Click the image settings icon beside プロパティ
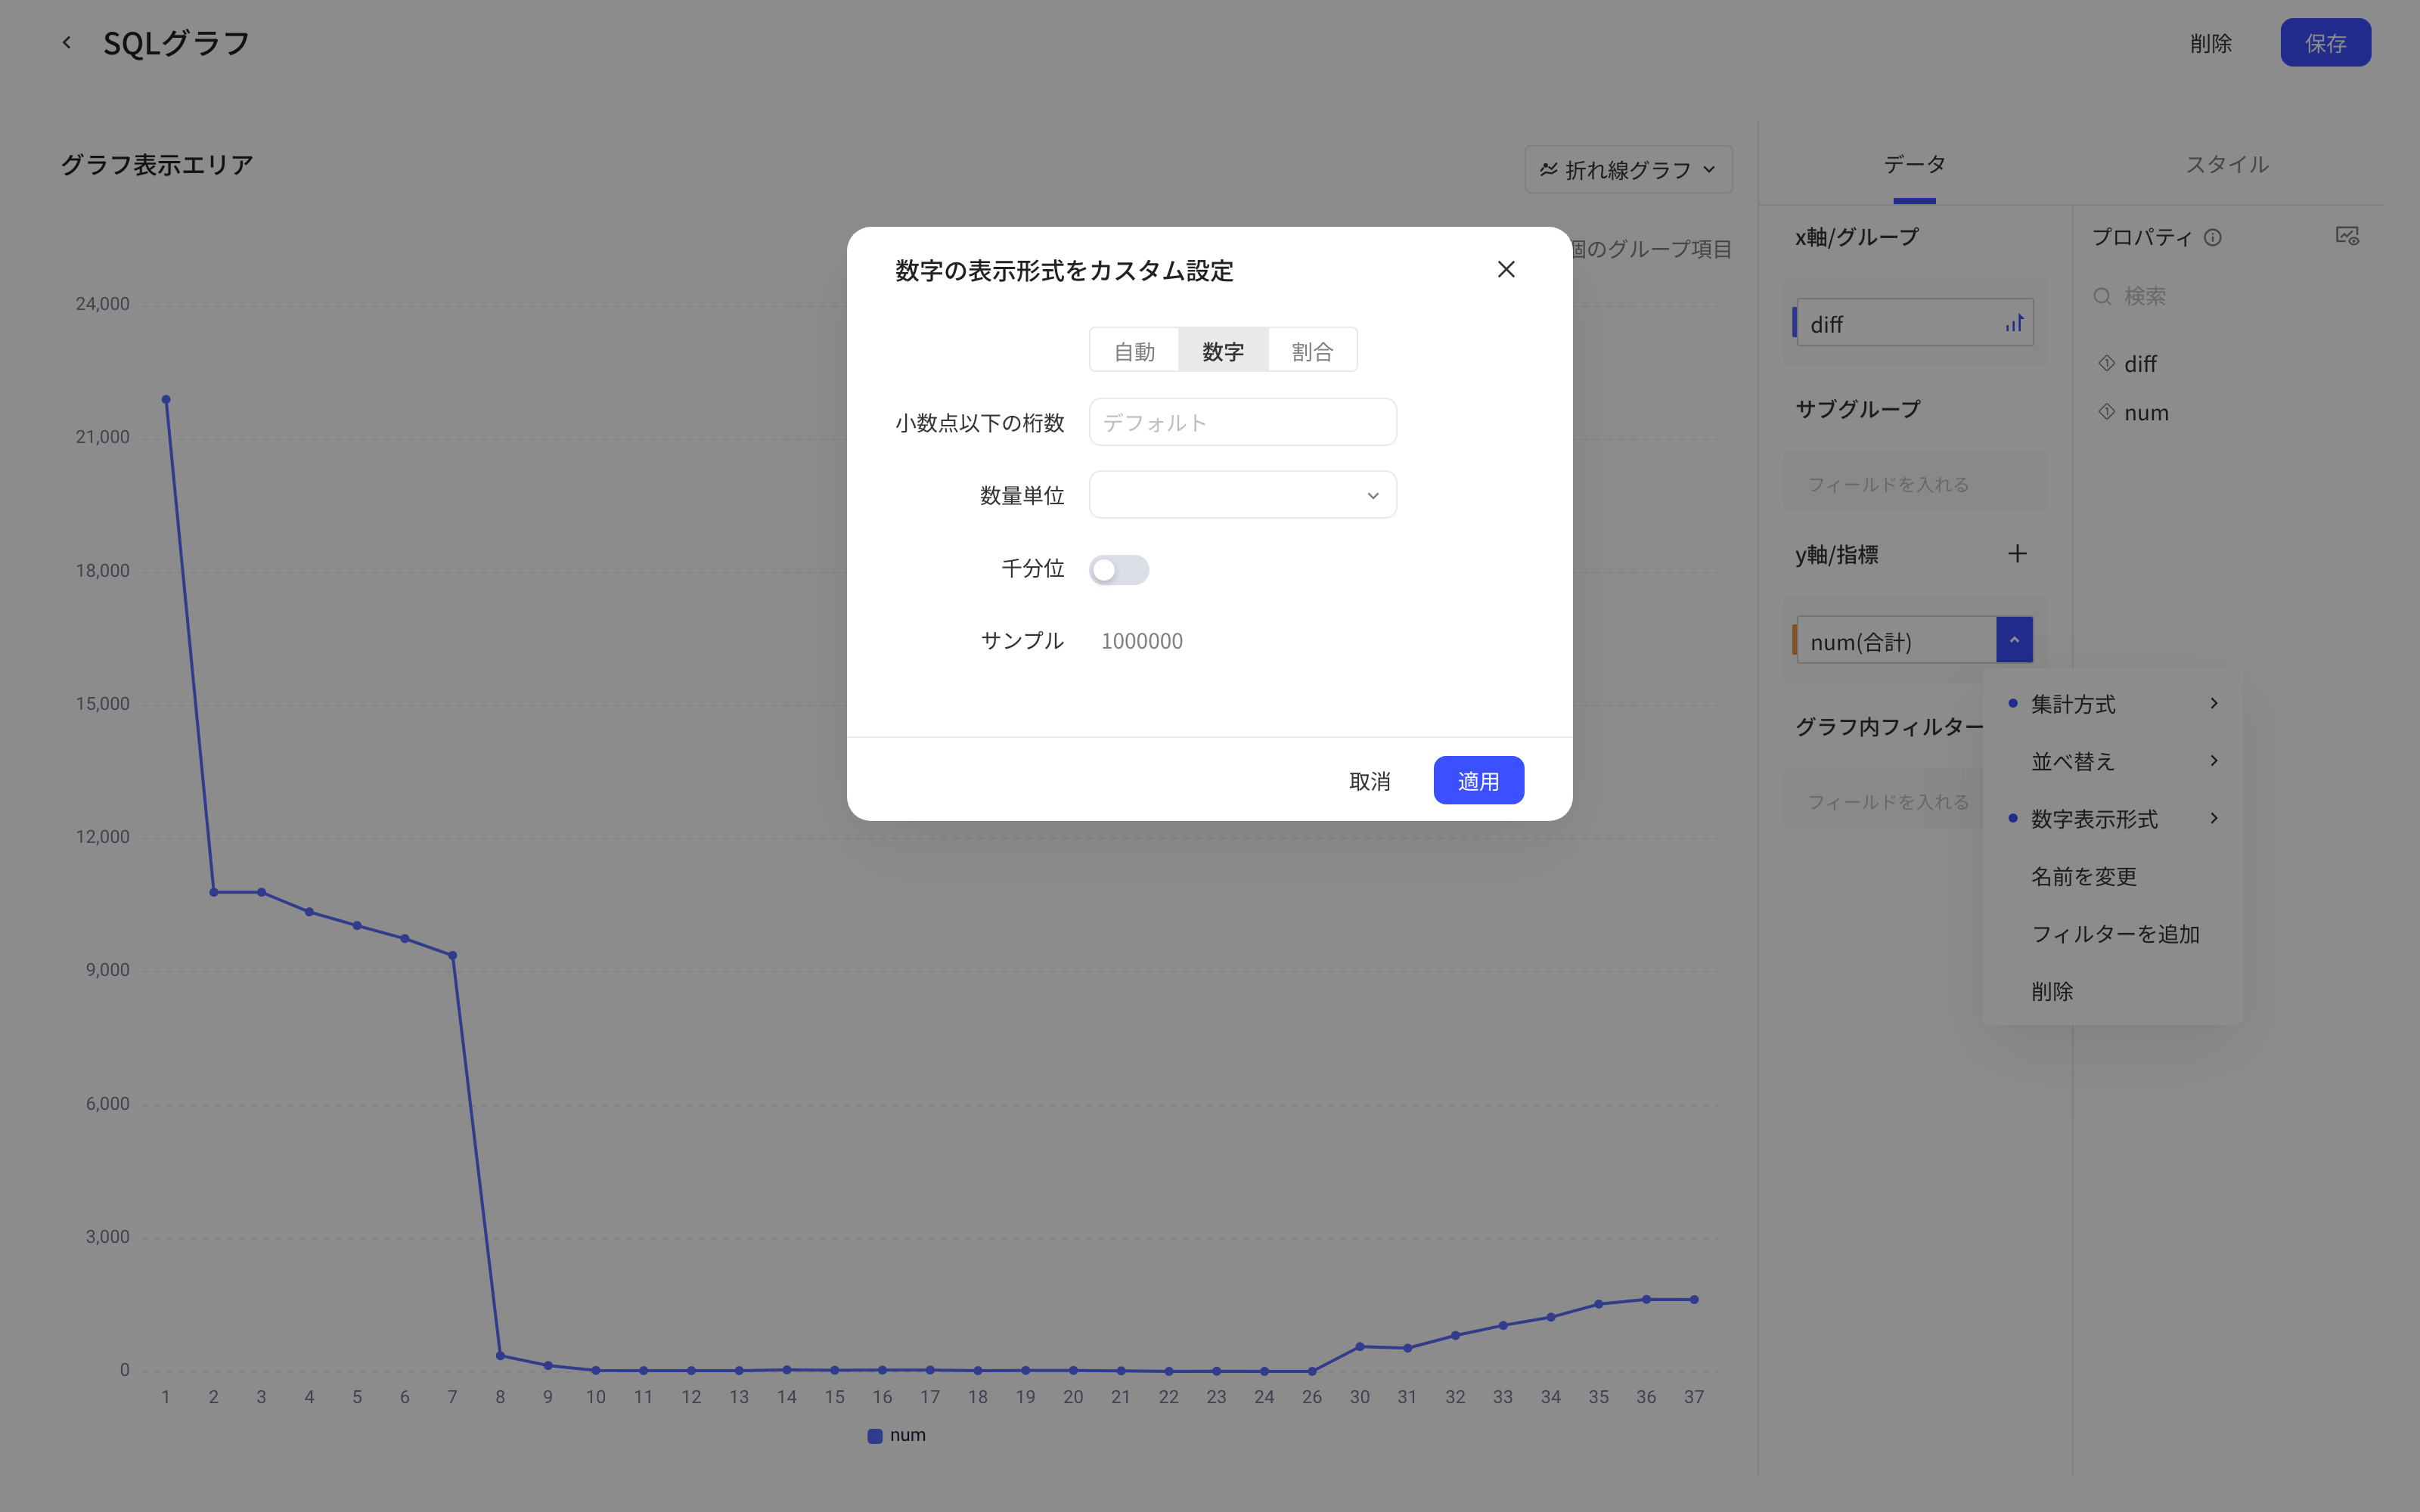Image resolution: width=2420 pixels, height=1512 pixels. point(2347,236)
